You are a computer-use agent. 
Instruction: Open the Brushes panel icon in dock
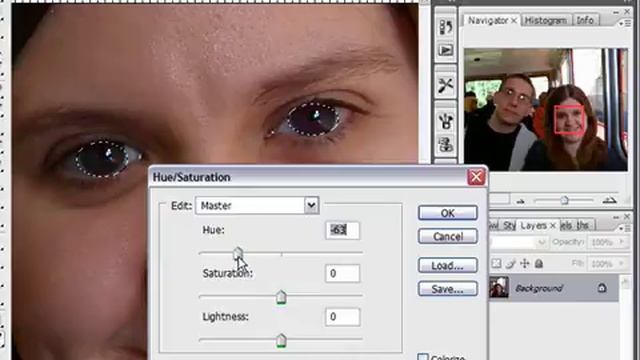pos(445,121)
